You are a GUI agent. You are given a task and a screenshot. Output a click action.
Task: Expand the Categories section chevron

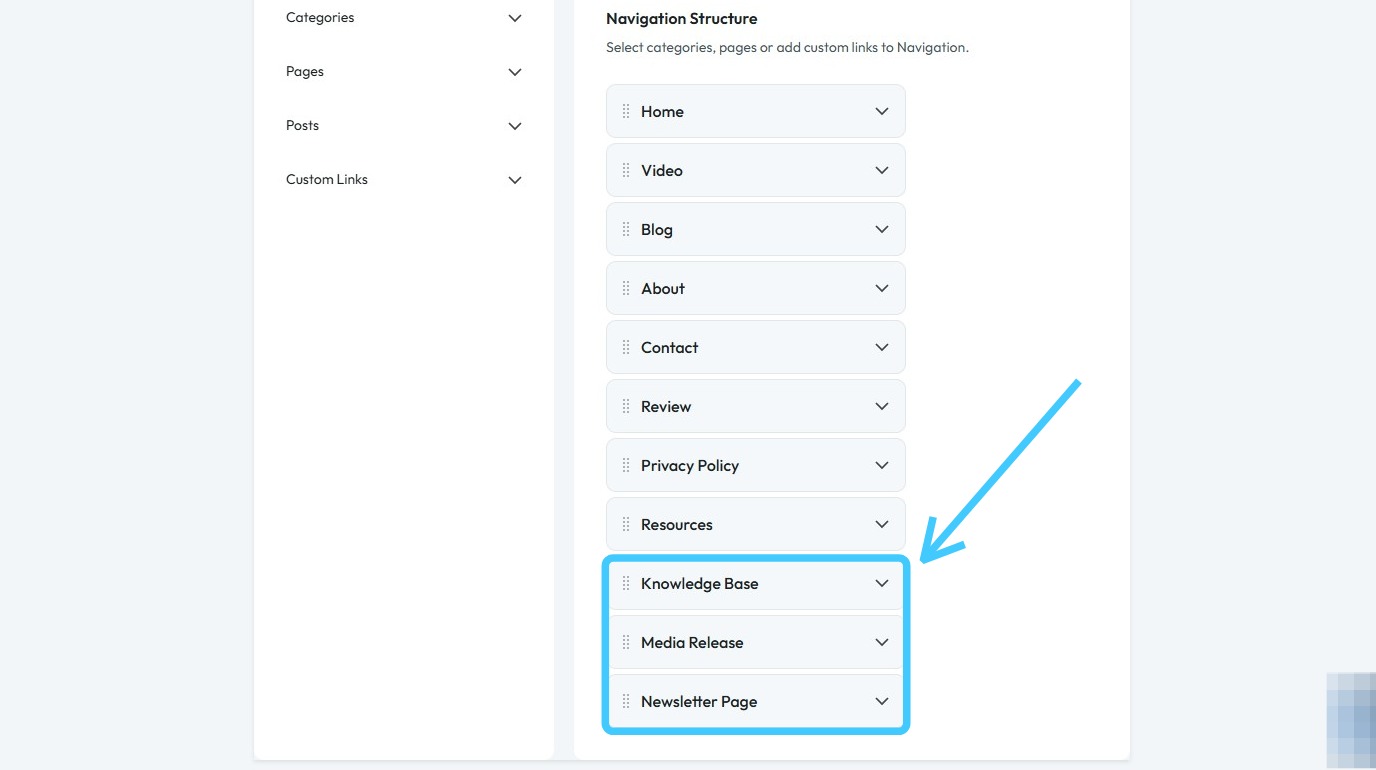click(515, 18)
